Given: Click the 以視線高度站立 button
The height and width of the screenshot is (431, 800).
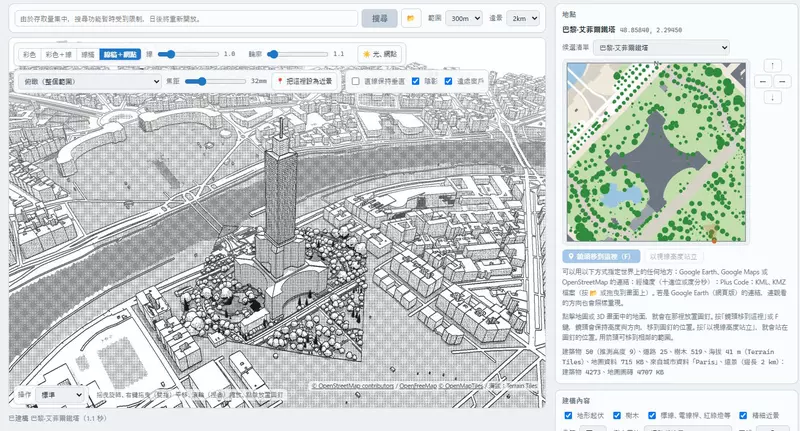Looking at the screenshot, I should click(673, 256).
